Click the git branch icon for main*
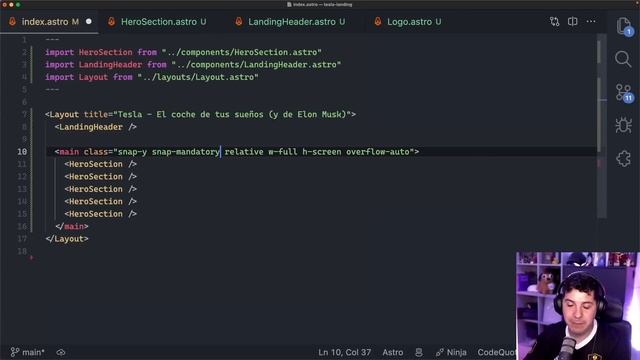640x360 pixels. click(15, 352)
